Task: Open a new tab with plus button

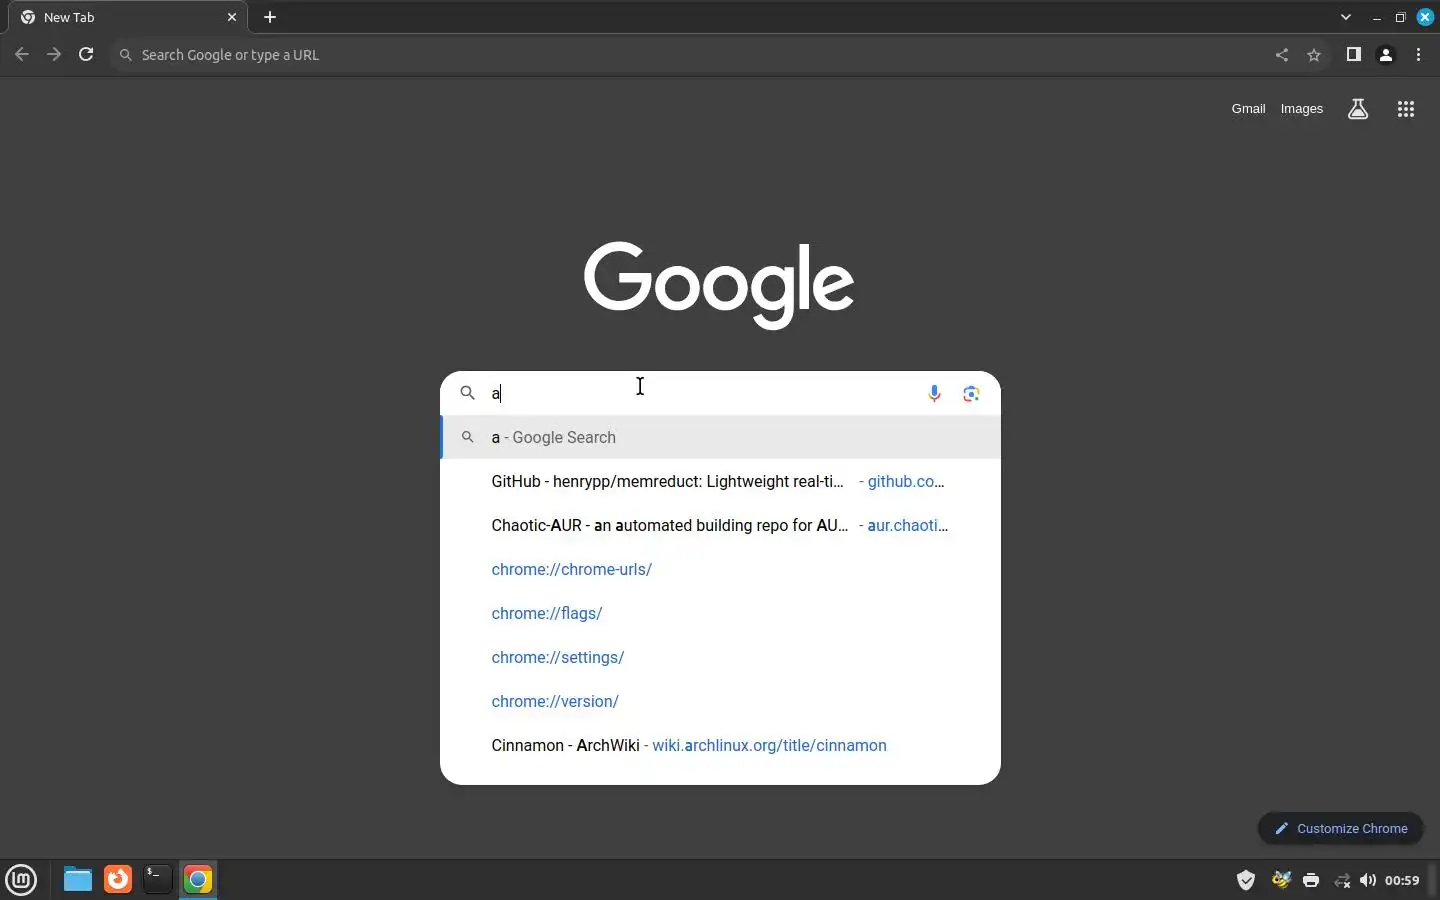Action: click(270, 17)
